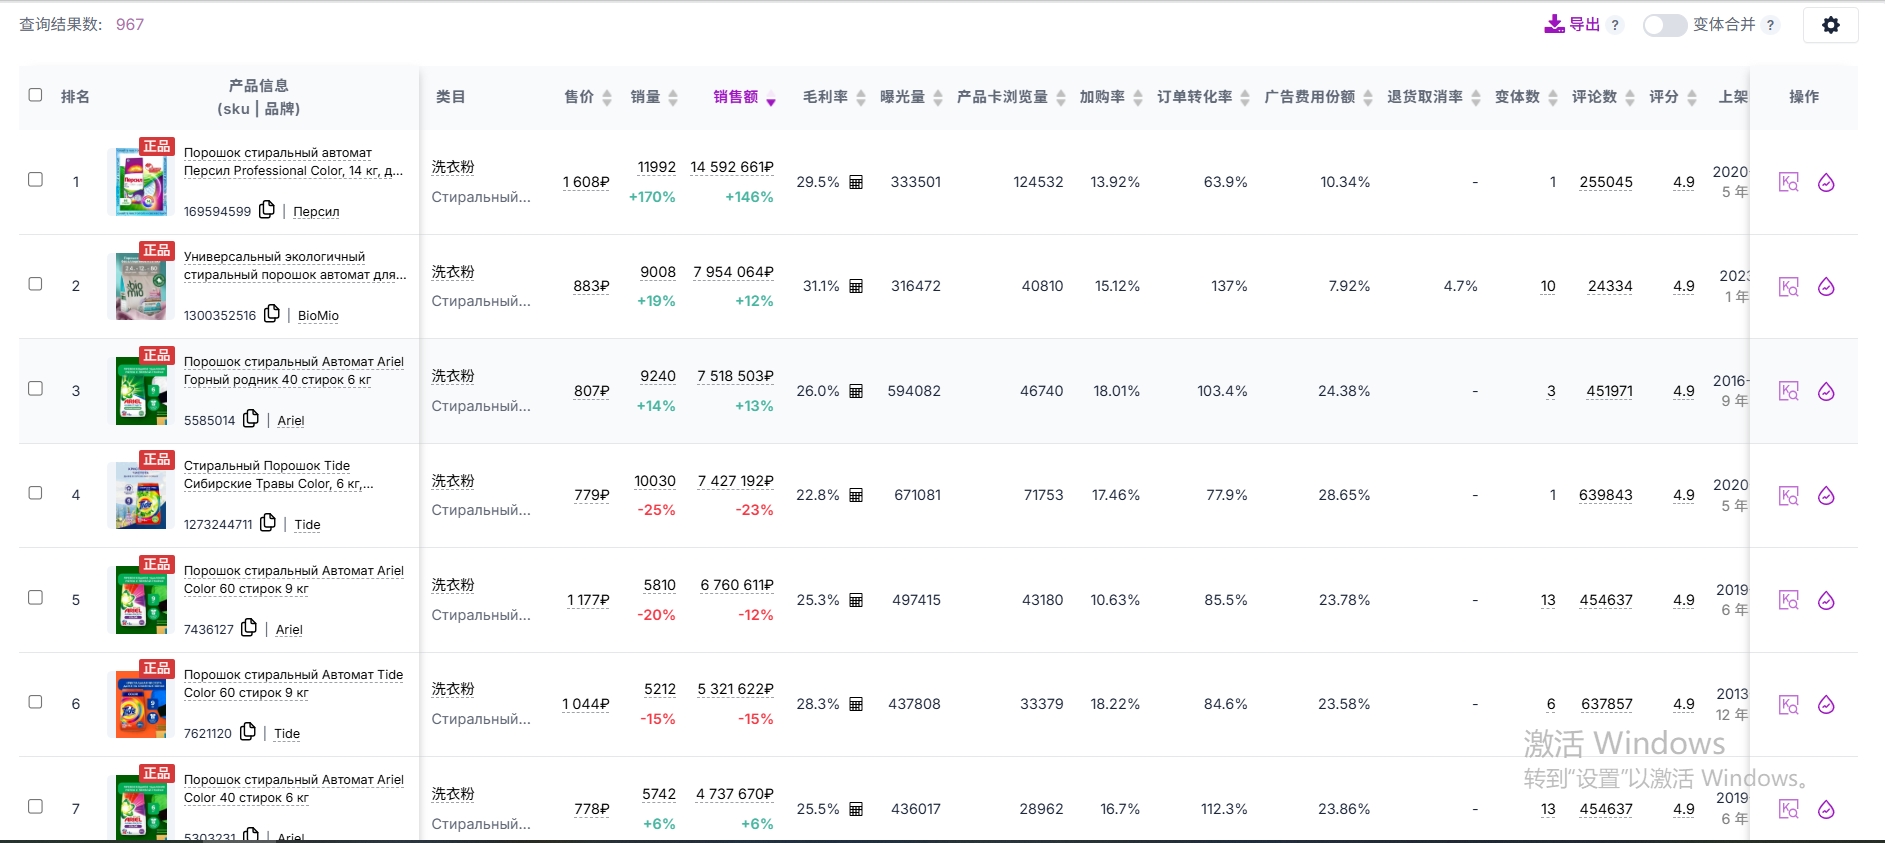Sort by 销量 column arrows

coord(673,98)
